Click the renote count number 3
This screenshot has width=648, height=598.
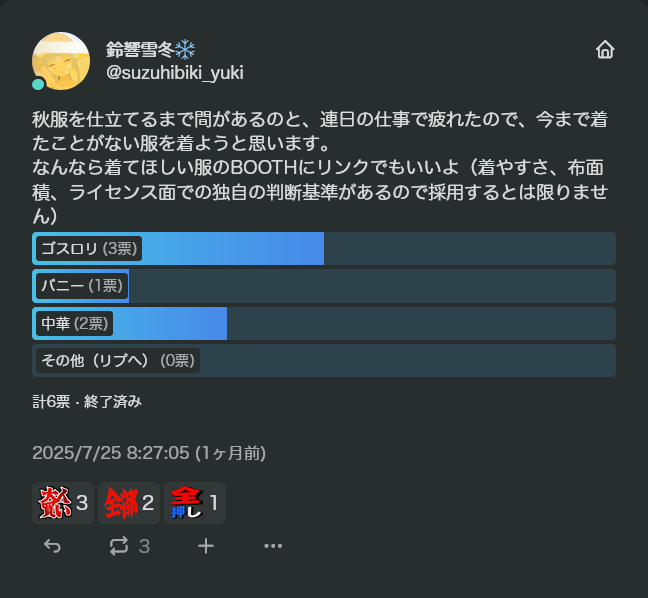click(144, 546)
